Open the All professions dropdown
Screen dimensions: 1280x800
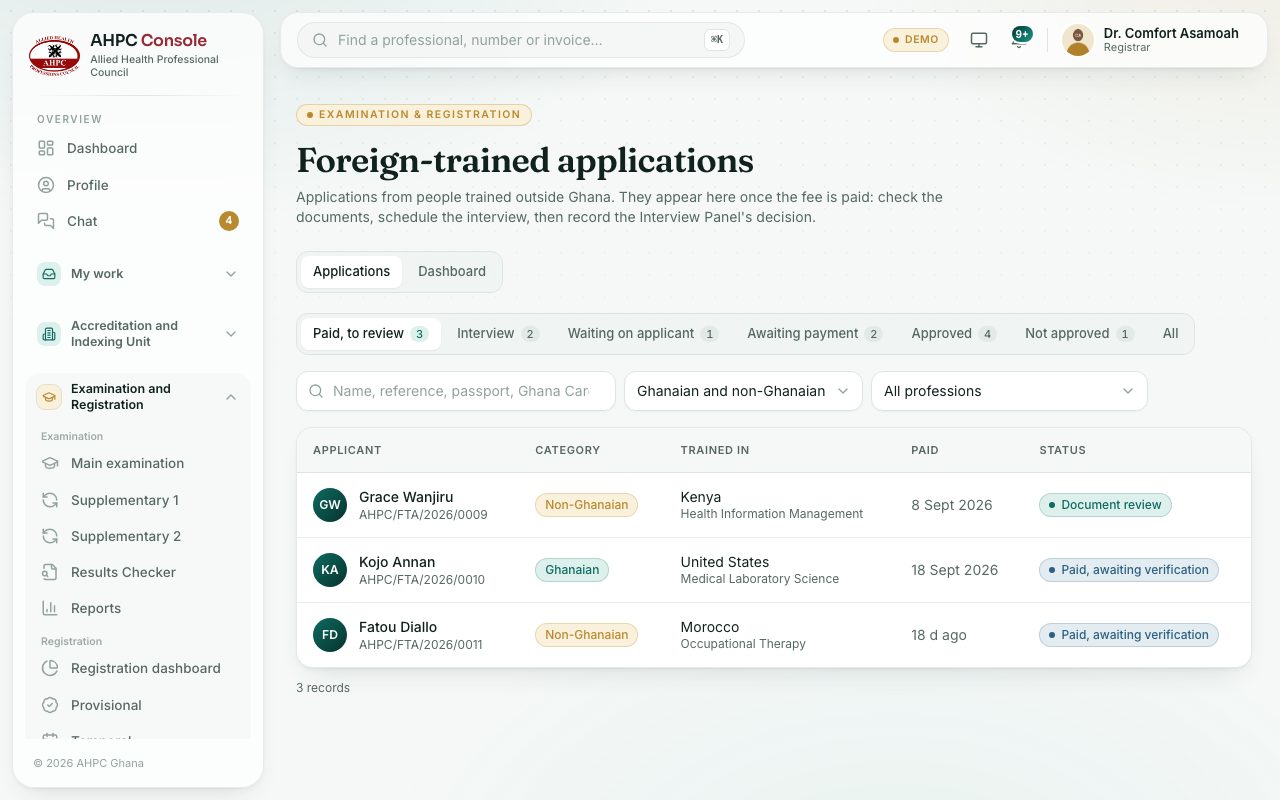click(x=1009, y=391)
